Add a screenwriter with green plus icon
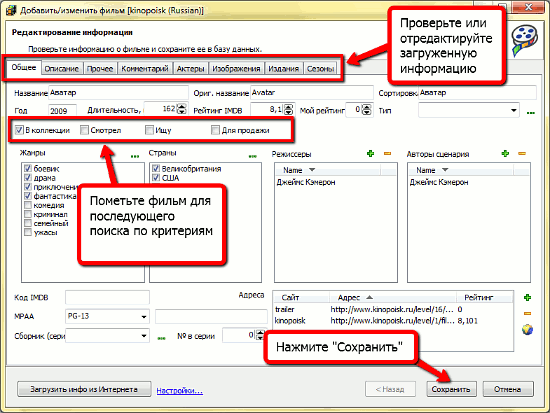550x413 pixels. [505, 153]
